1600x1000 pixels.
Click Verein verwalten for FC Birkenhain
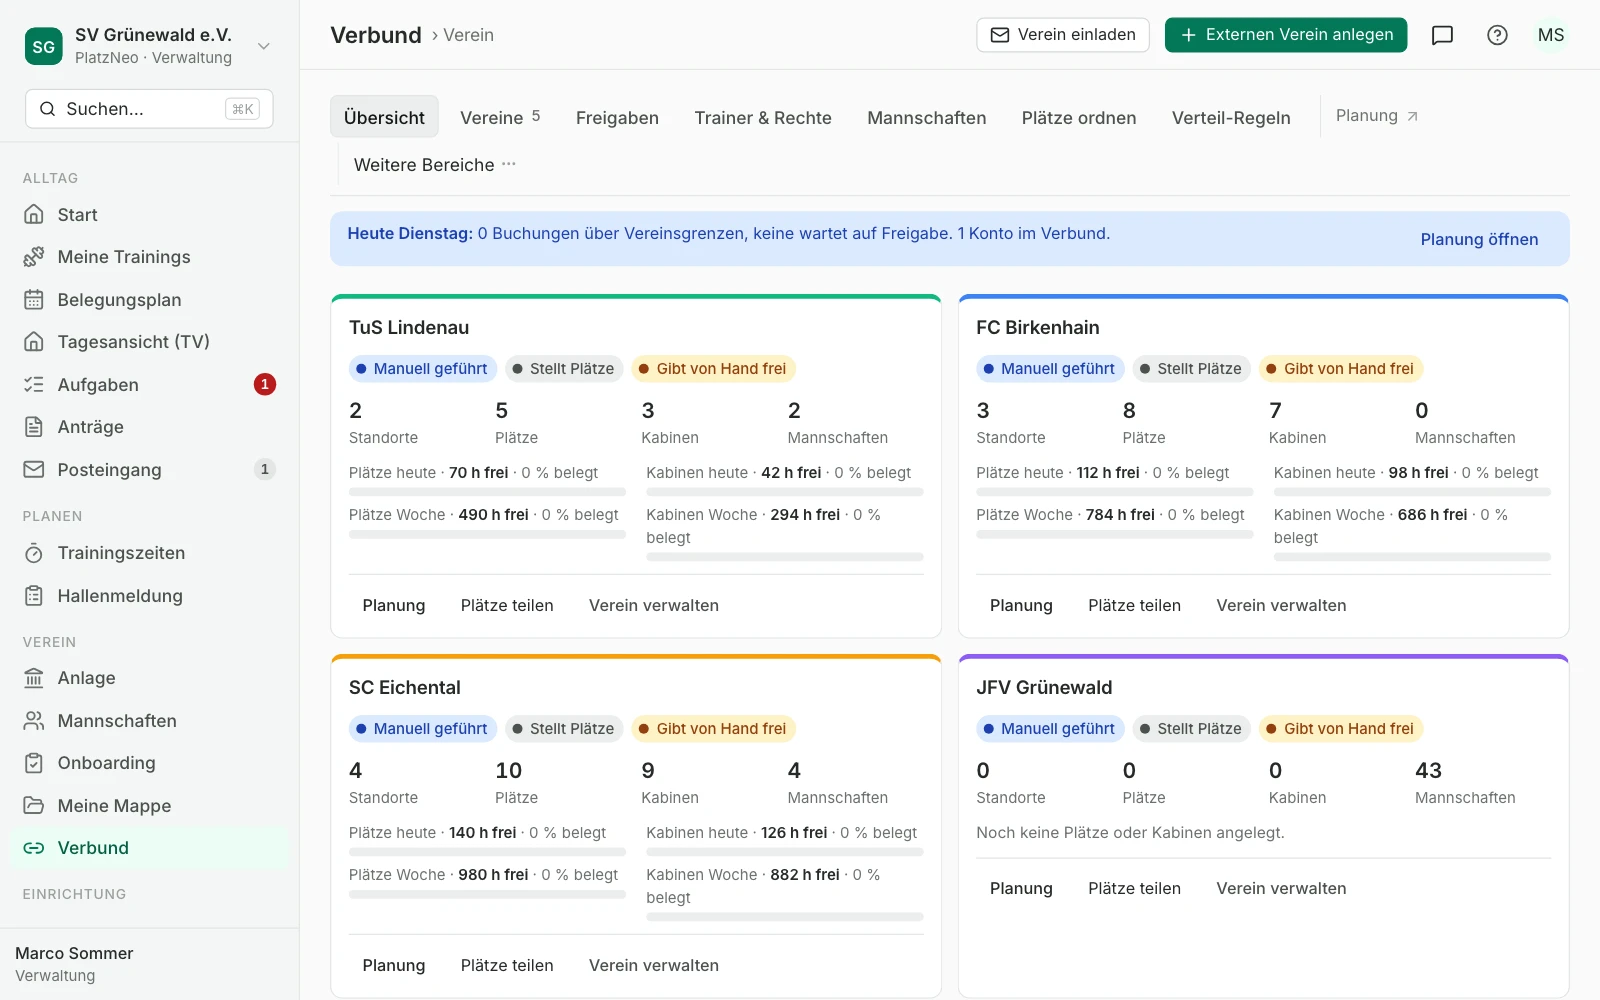[x=1281, y=606]
